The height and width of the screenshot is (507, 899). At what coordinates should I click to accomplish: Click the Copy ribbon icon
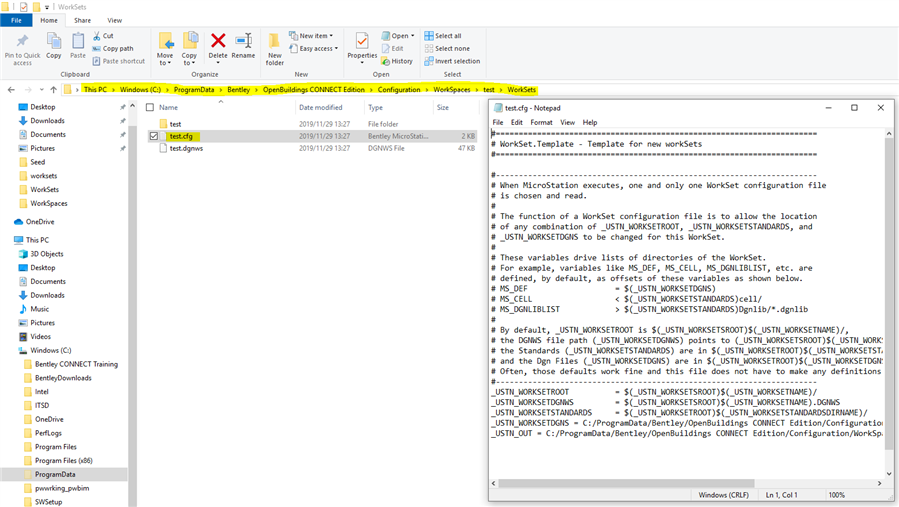point(54,41)
